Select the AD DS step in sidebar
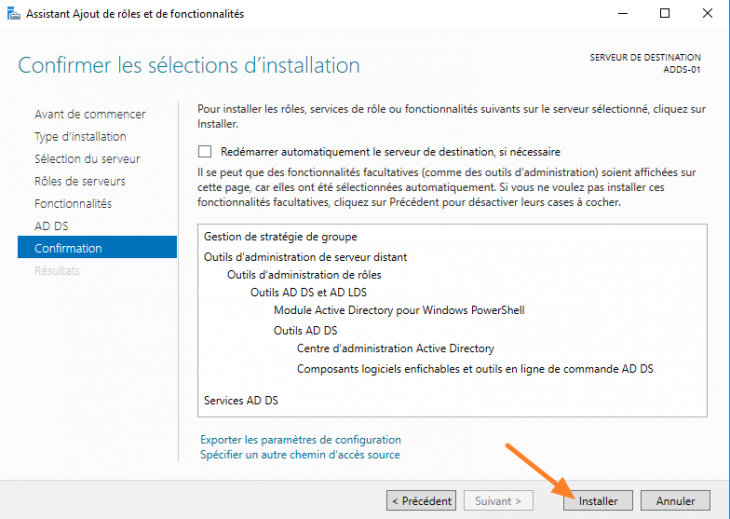This screenshot has height=519, width=730. point(51,226)
